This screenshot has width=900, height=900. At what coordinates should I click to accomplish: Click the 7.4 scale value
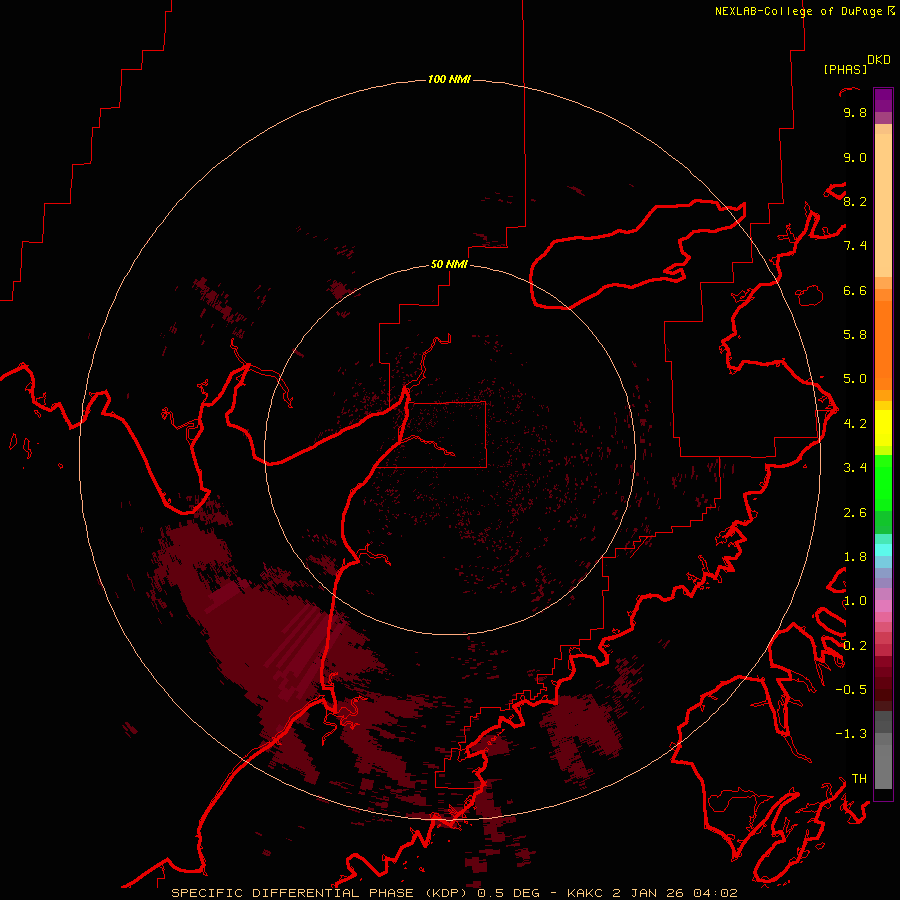(855, 246)
